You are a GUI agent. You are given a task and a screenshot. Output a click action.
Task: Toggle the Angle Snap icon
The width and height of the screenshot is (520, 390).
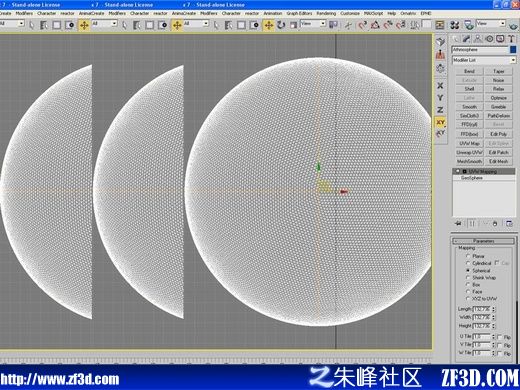click(375, 25)
